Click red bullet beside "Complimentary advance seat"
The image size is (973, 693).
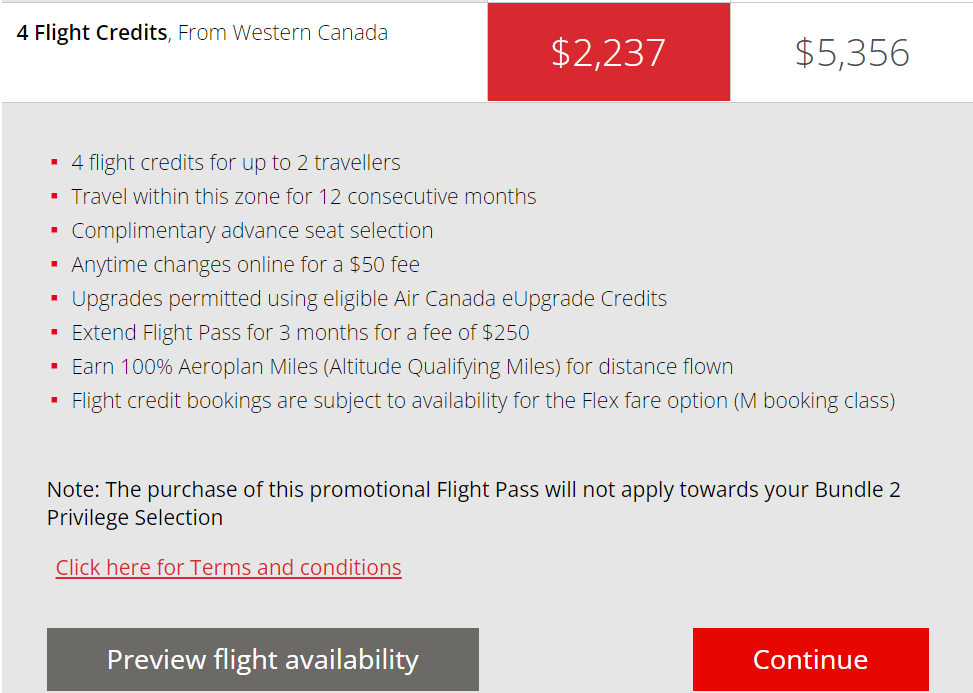pyautogui.click(x=54, y=231)
